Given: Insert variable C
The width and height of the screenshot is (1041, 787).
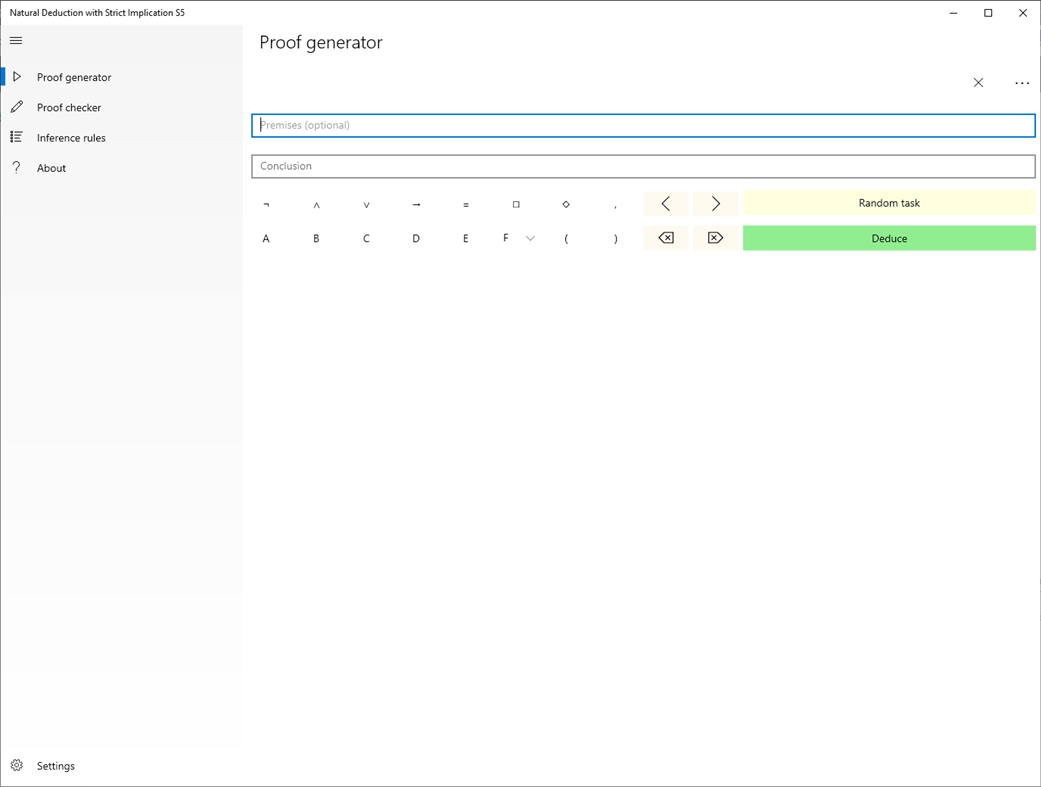Looking at the screenshot, I should 366,238.
